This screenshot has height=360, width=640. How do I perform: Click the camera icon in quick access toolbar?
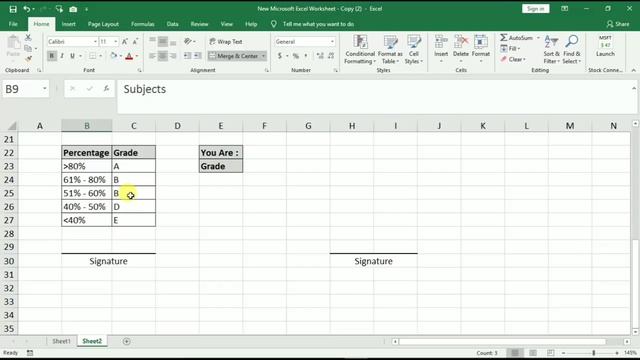click(73, 9)
